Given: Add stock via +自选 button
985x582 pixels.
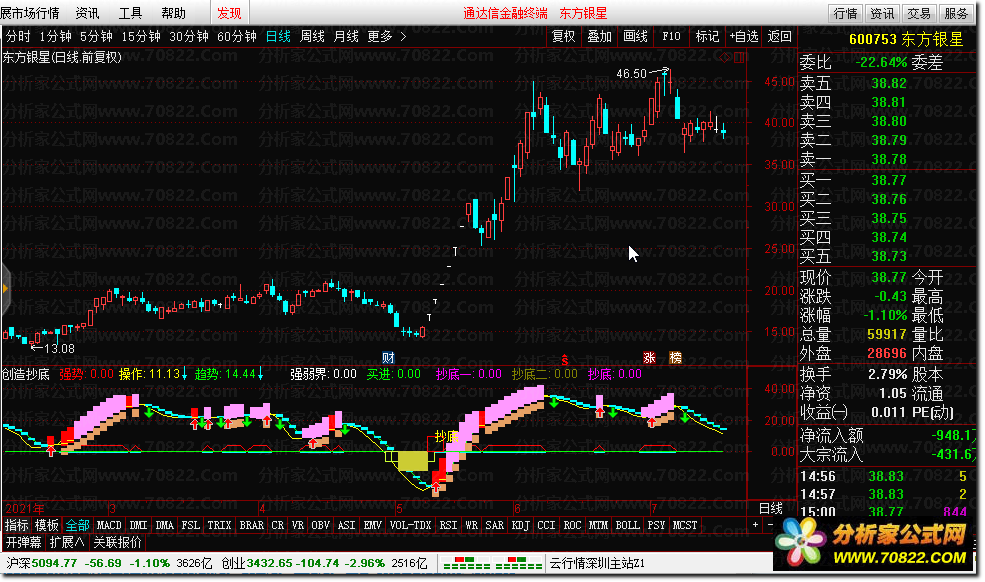Looking at the screenshot, I should click(744, 36).
